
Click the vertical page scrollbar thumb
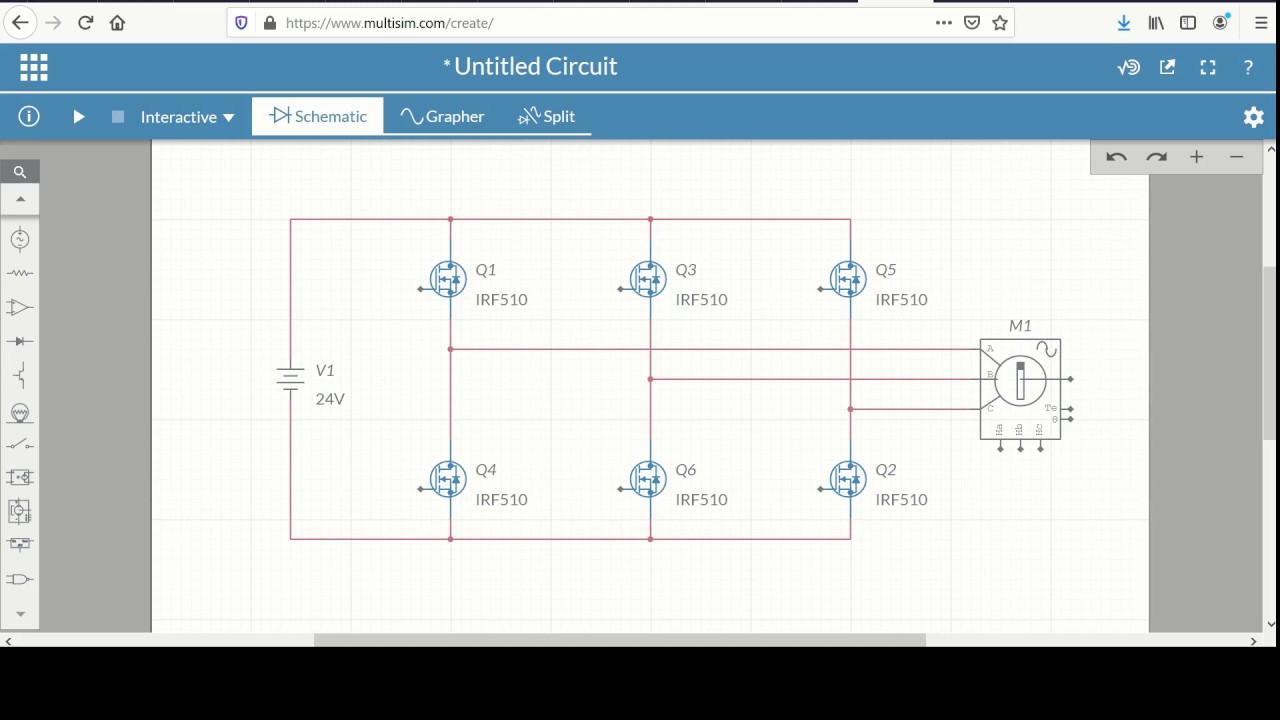(x=1271, y=352)
